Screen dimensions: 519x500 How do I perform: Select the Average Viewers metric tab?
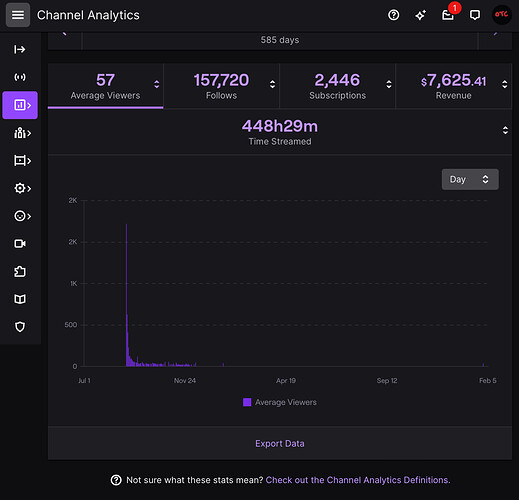105,86
